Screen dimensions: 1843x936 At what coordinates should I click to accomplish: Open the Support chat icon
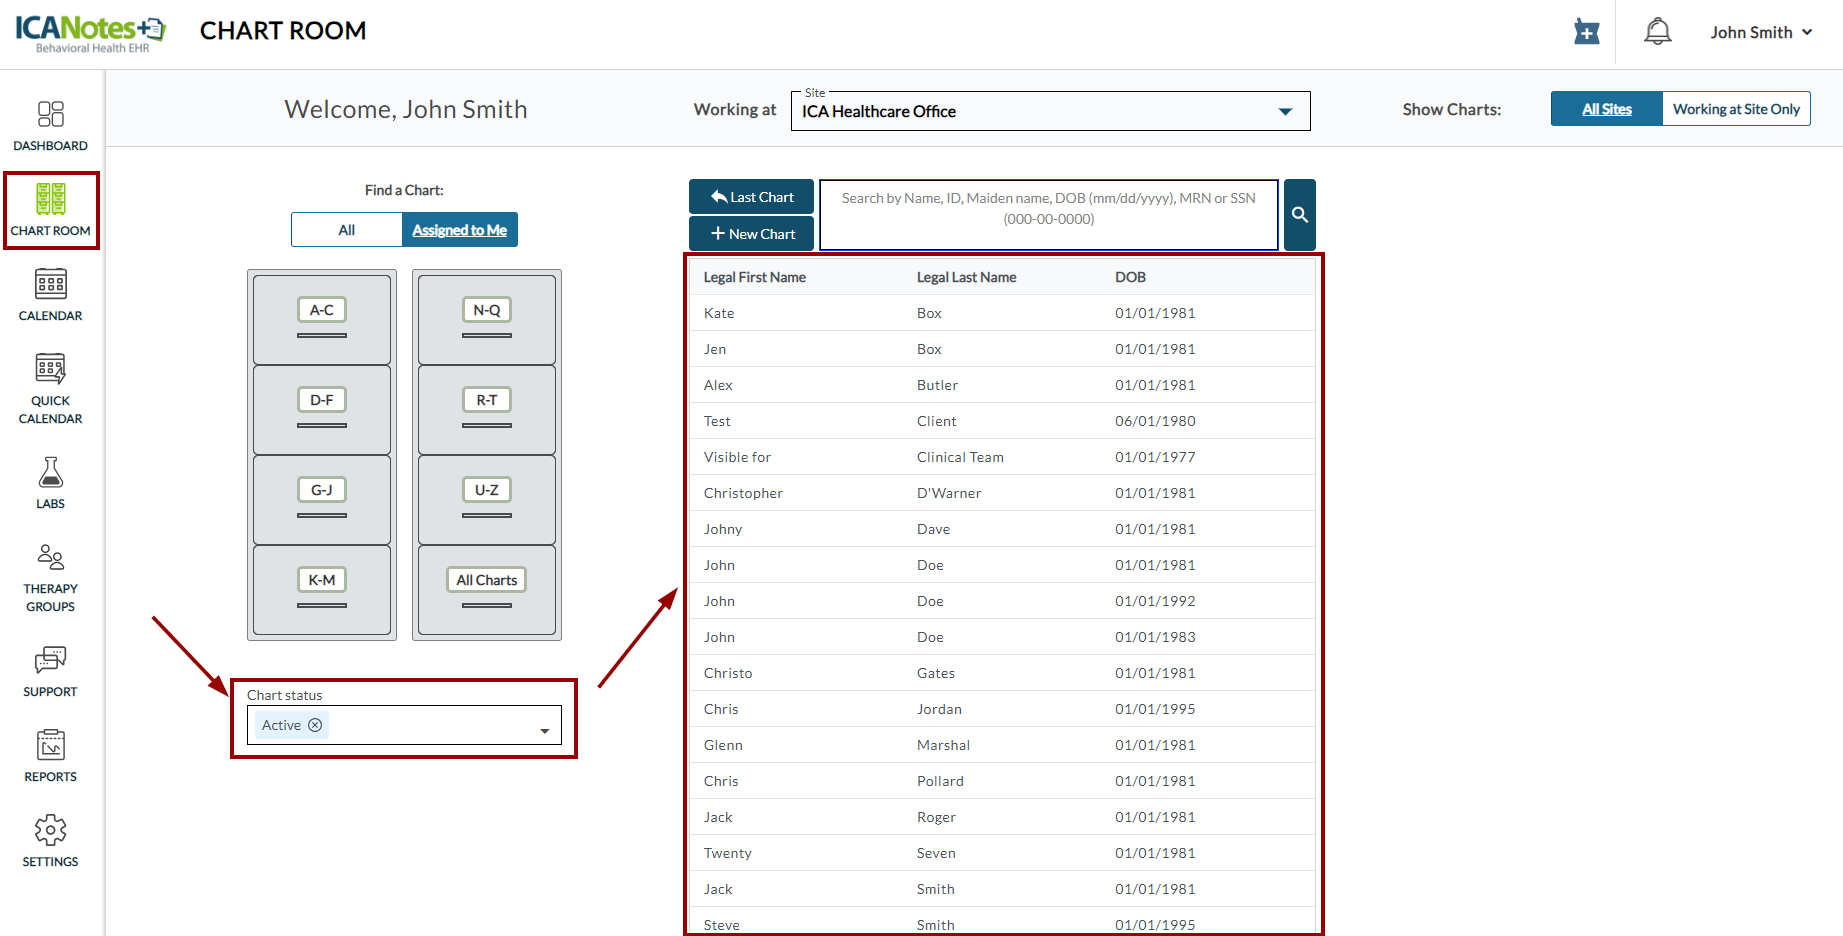click(x=50, y=670)
